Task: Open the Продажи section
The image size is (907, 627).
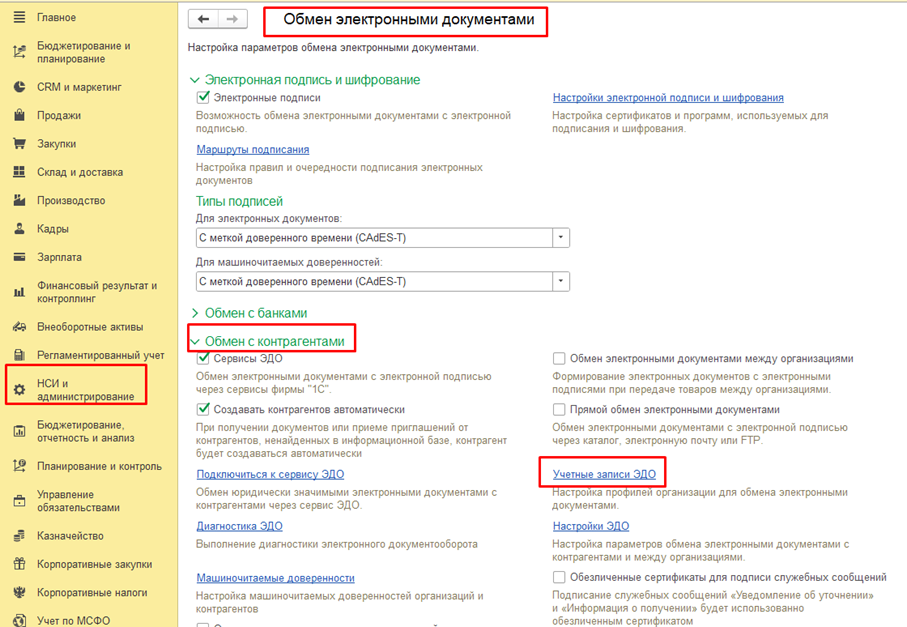Action: click(59, 115)
